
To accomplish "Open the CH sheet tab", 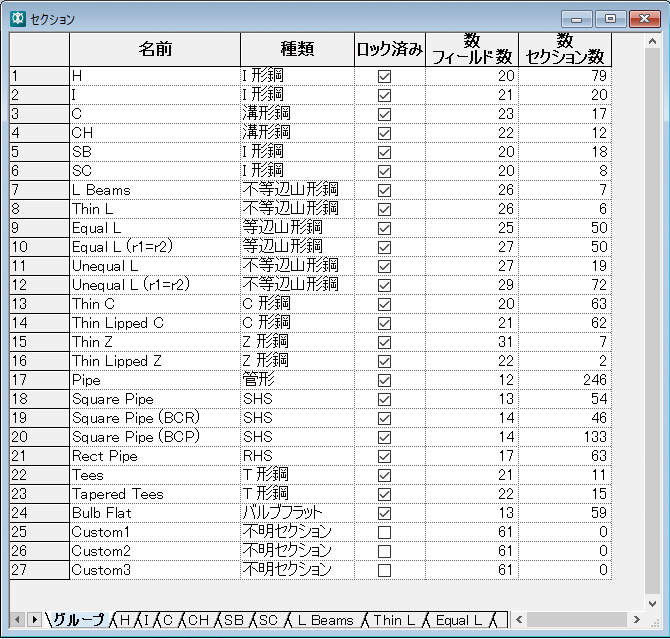I will pyautogui.click(x=198, y=620).
